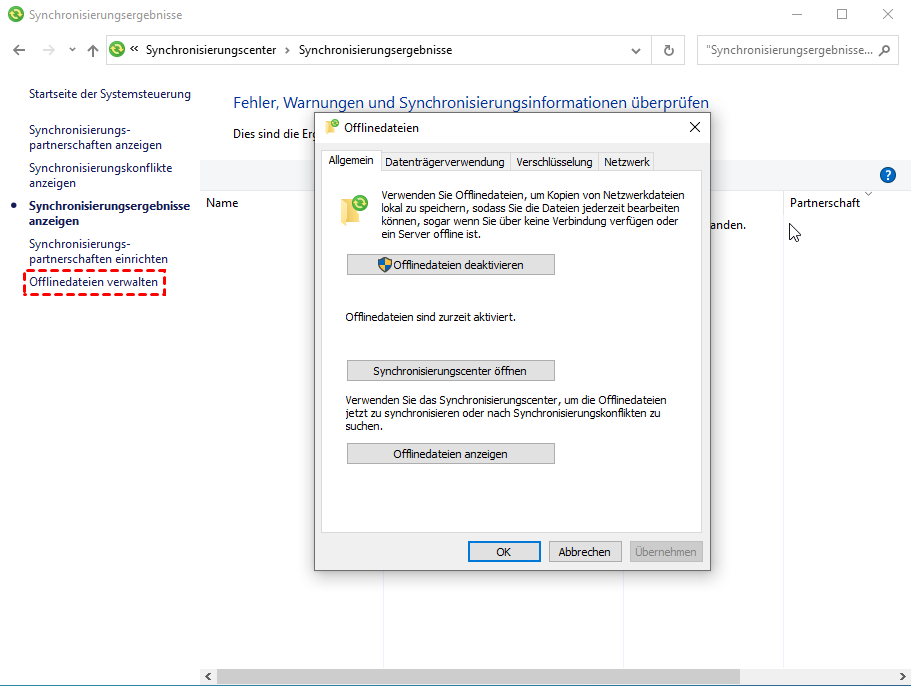Viewport: 911px width, 686px height.
Task: Go up one folder level
Action: [93, 51]
